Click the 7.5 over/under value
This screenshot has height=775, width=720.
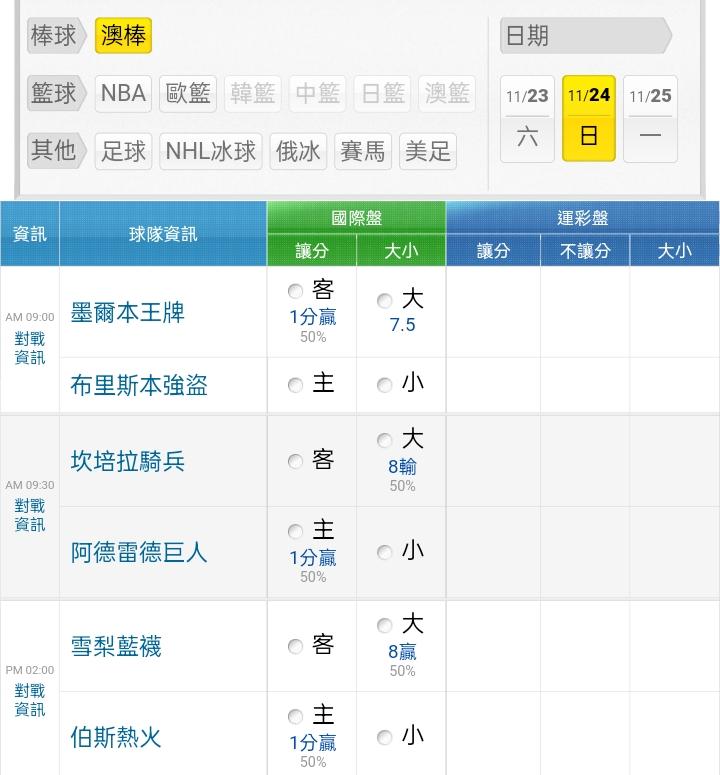402,325
